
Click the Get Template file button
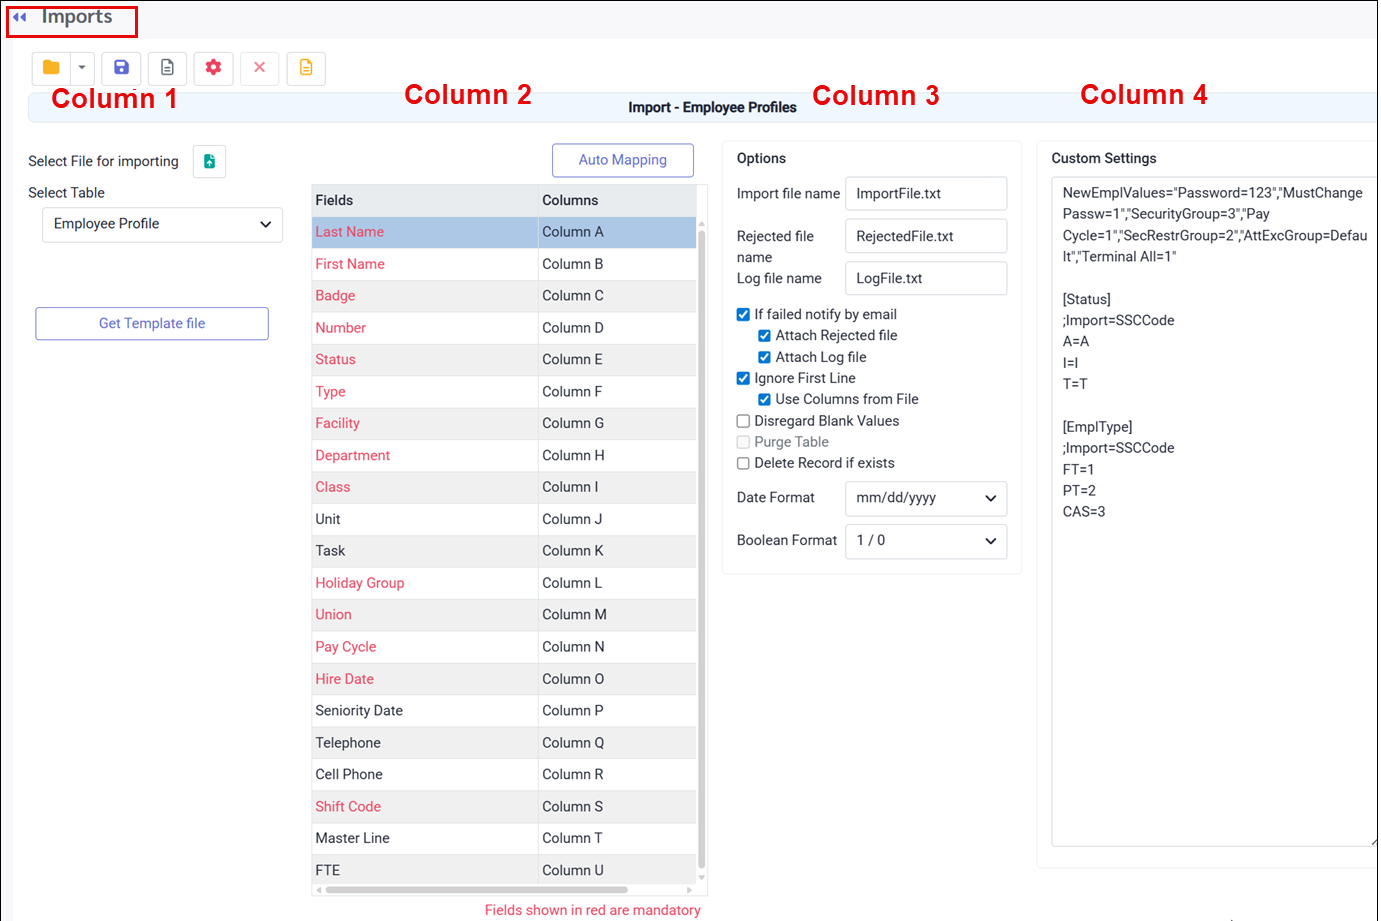tap(152, 324)
